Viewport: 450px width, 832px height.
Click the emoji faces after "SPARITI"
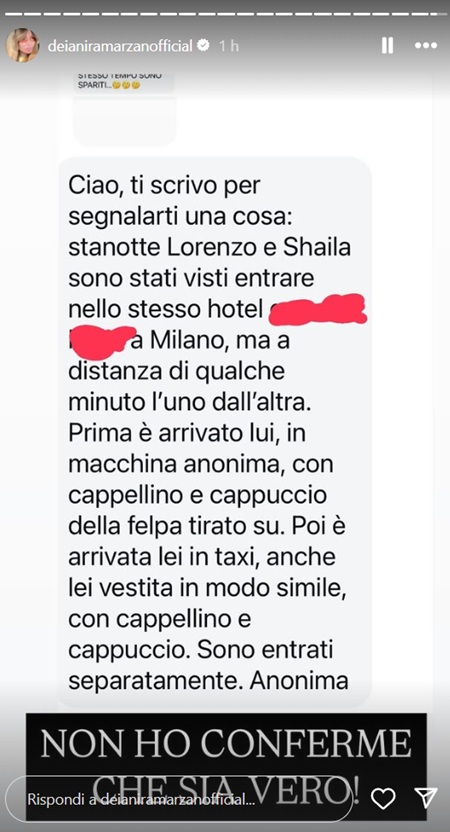(x=125, y=85)
